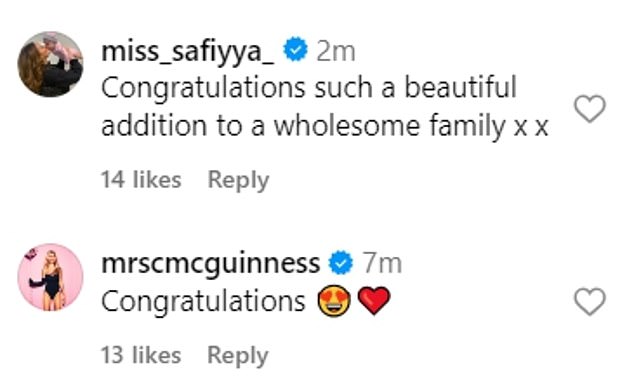Reply to the miss_safiyya_ comment
Screen dimensions: 634x391
click(x=238, y=180)
